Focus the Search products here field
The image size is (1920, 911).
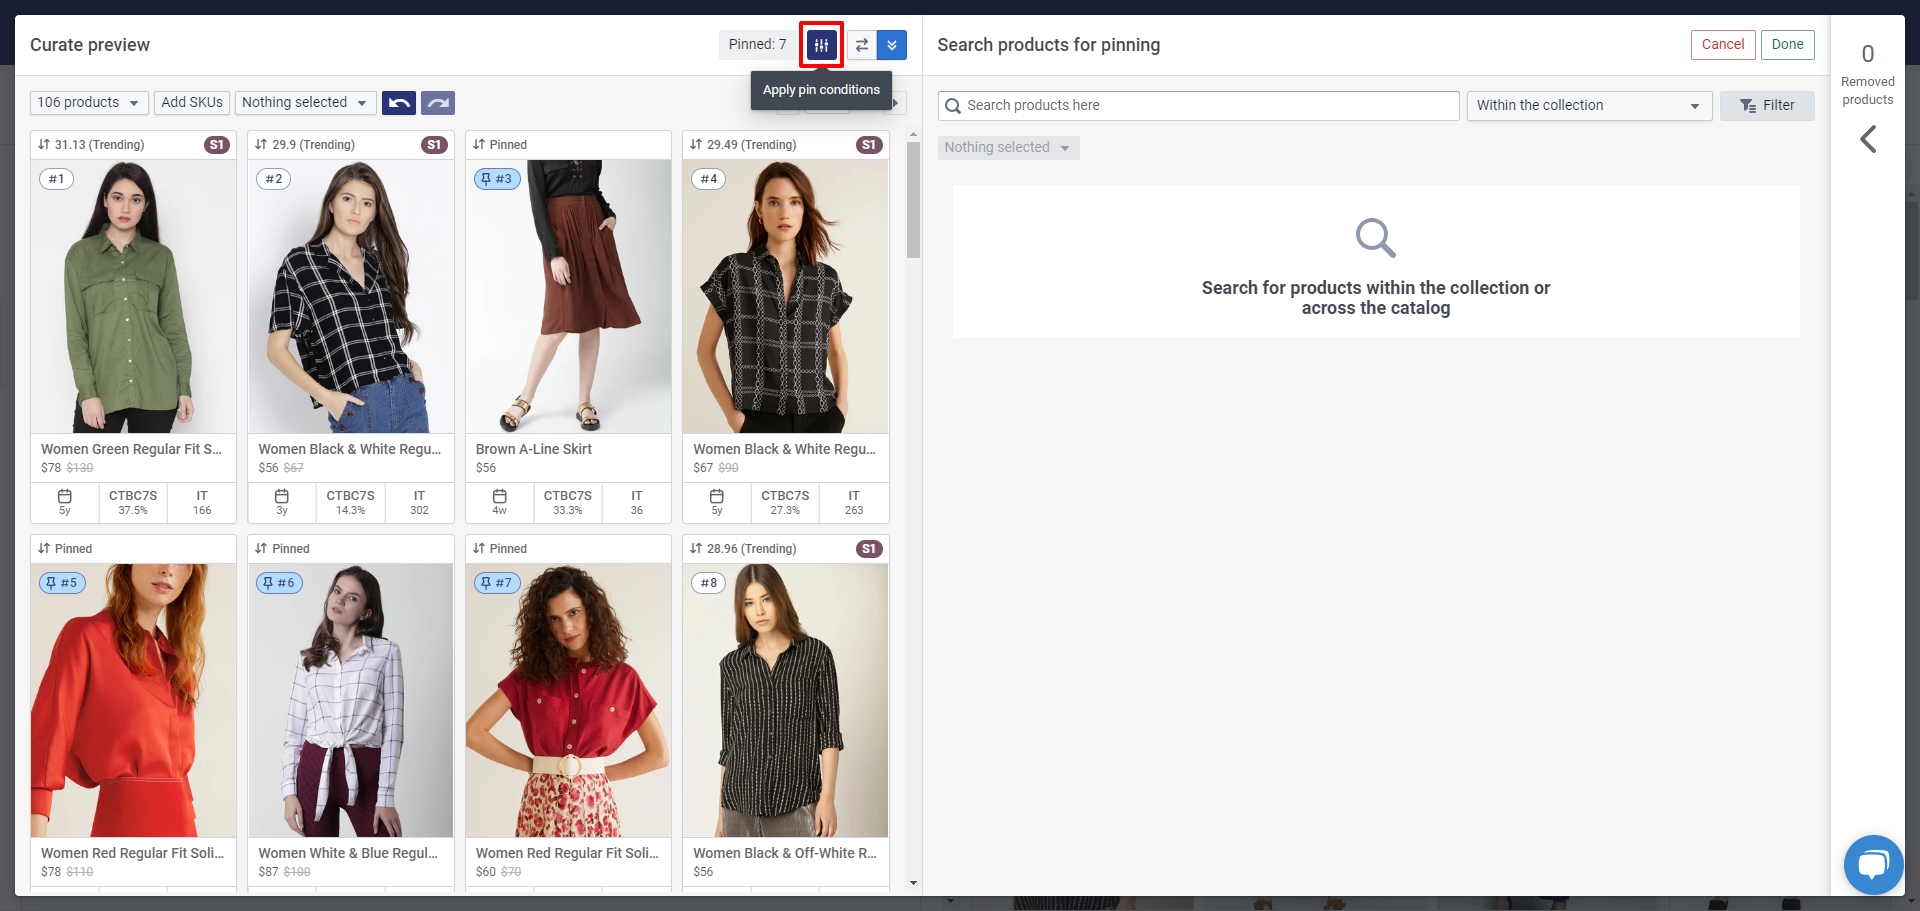[1198, 106]
